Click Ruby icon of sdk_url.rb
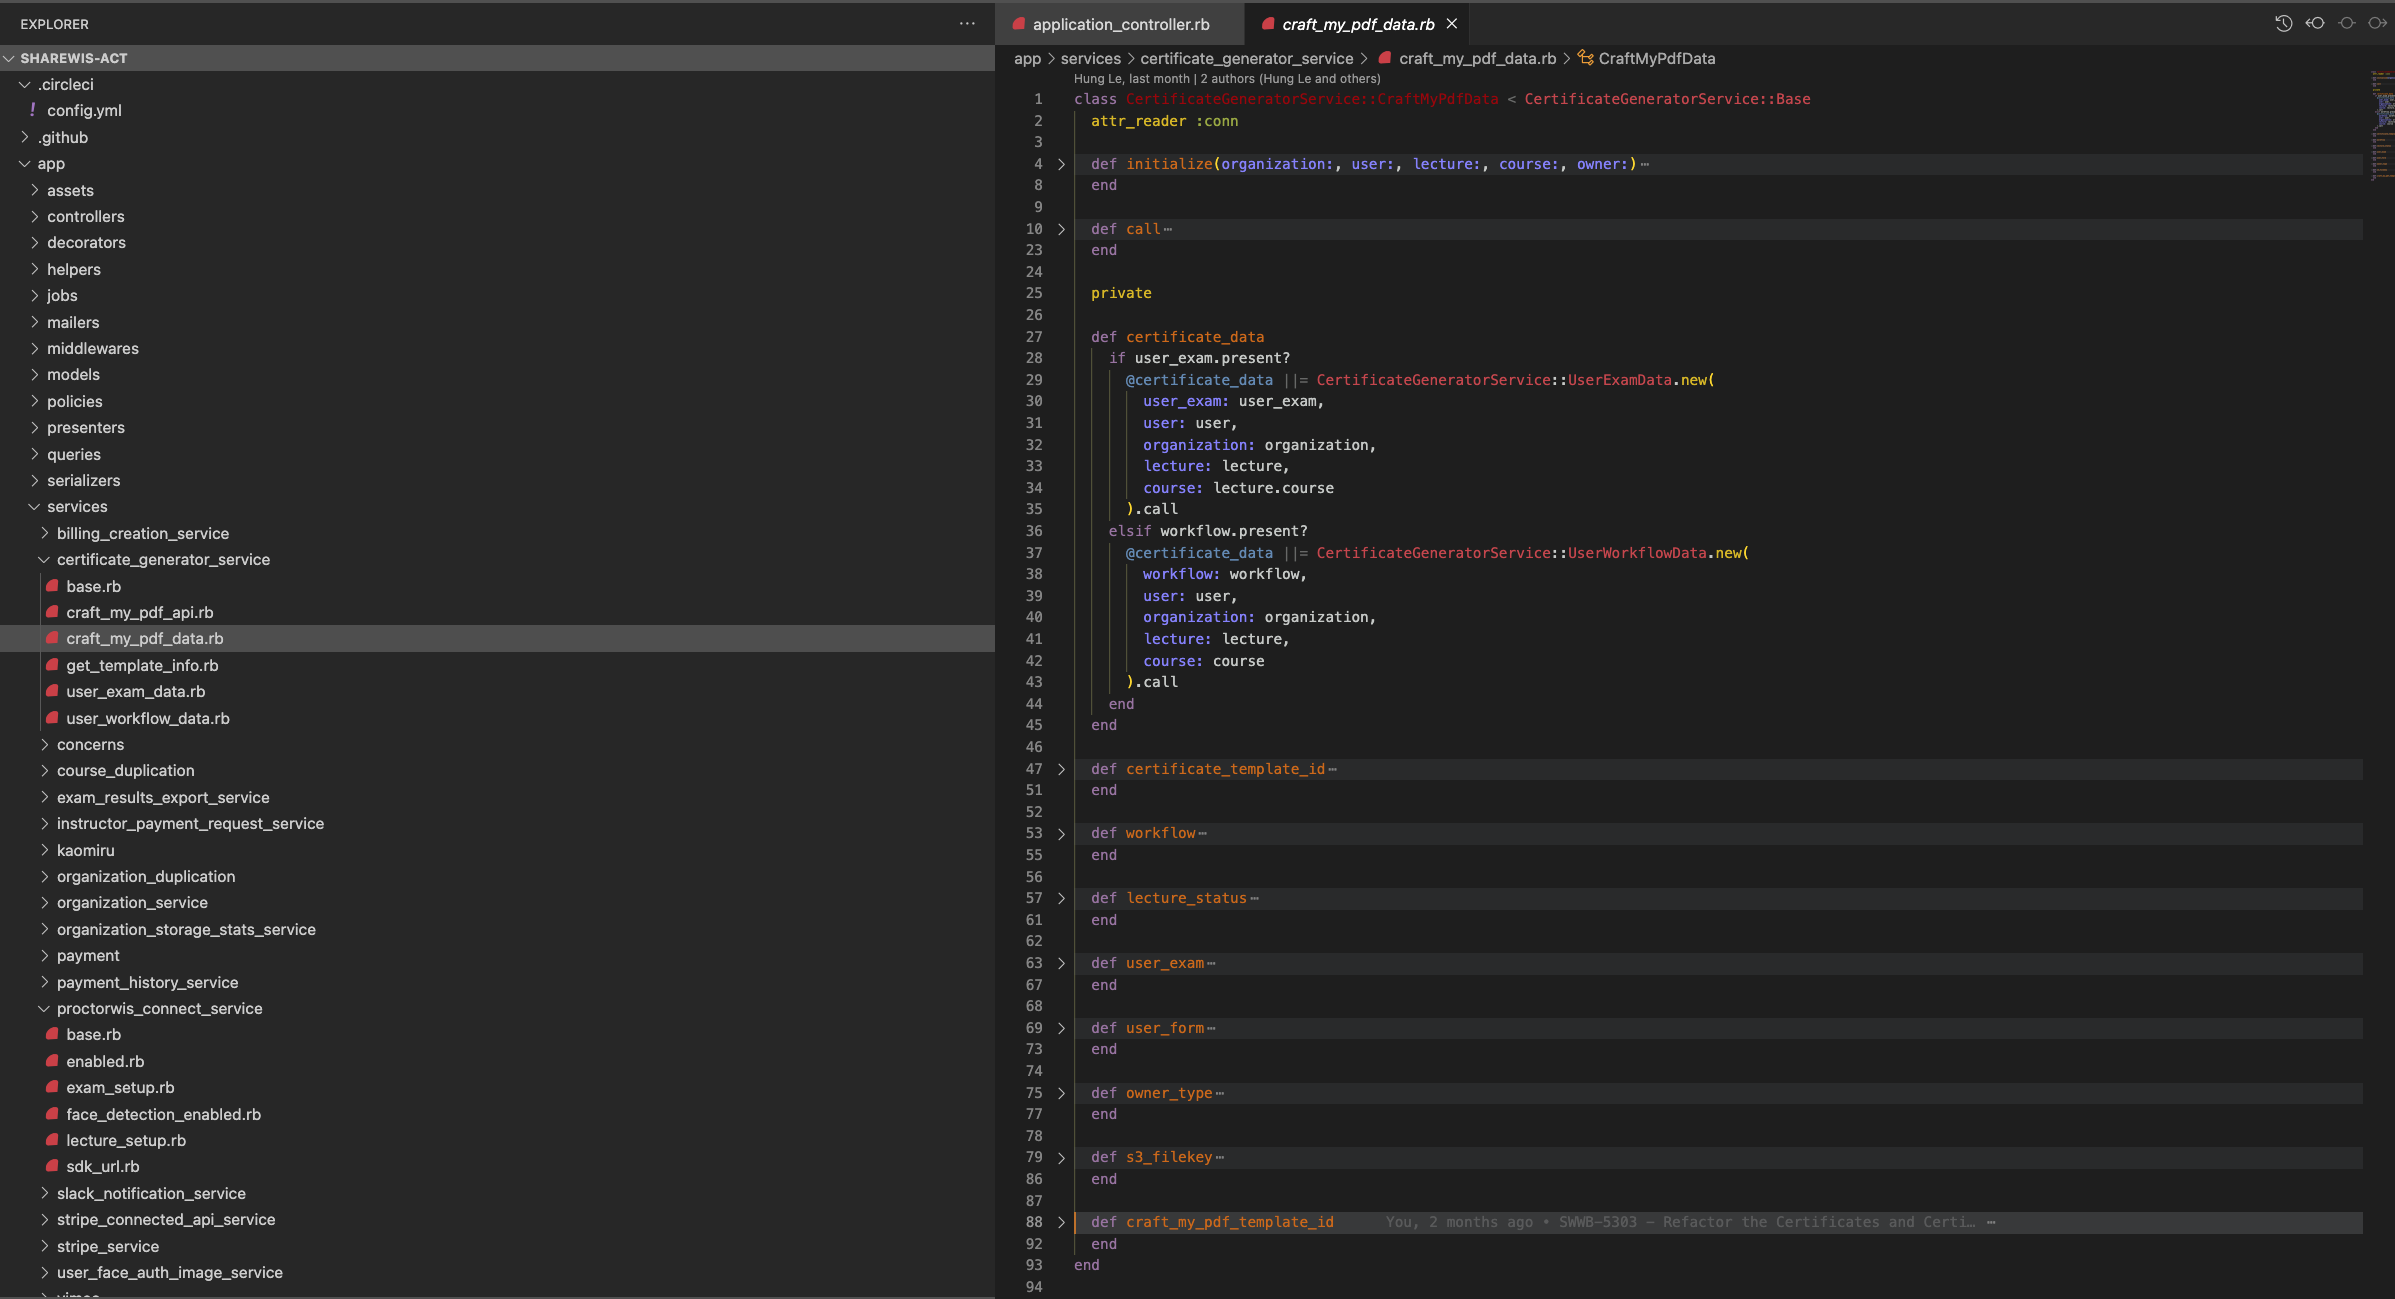 click(x=52, y=1166)
